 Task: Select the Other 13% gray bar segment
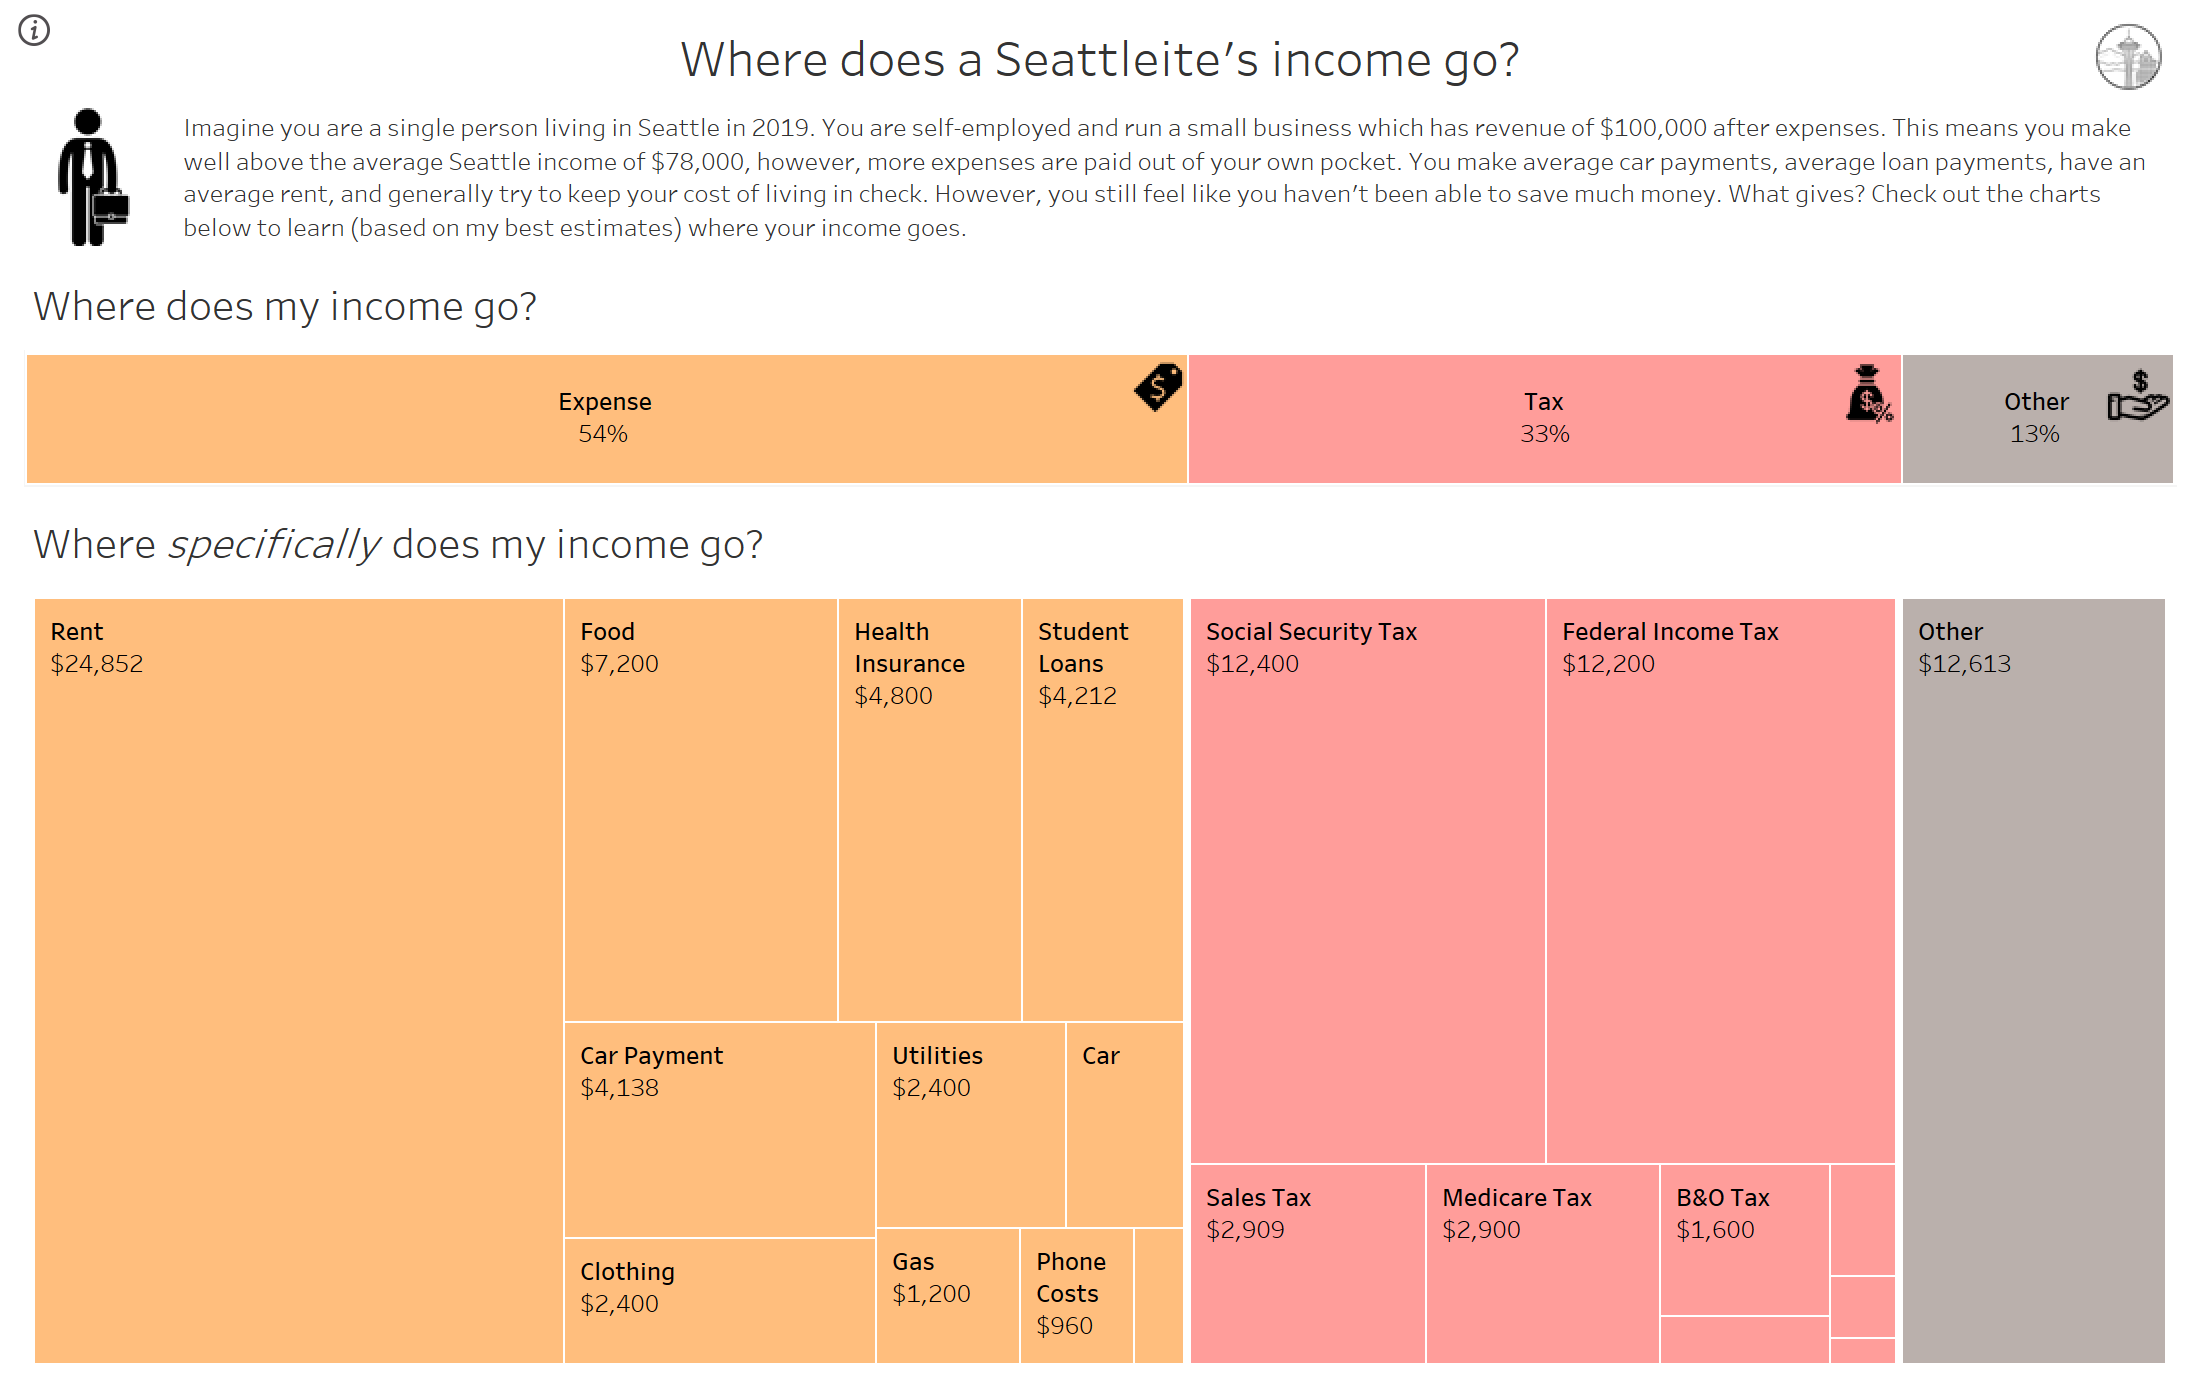[2037, 419]
